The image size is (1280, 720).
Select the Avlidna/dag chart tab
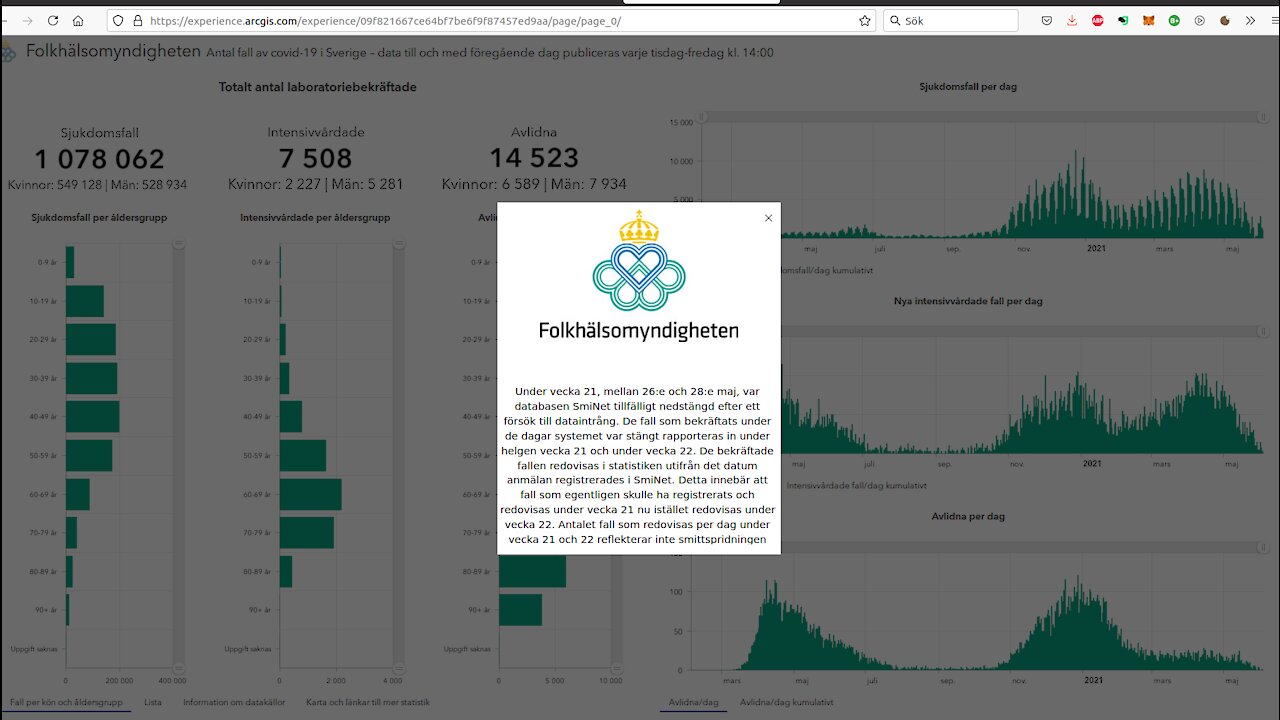693,702
